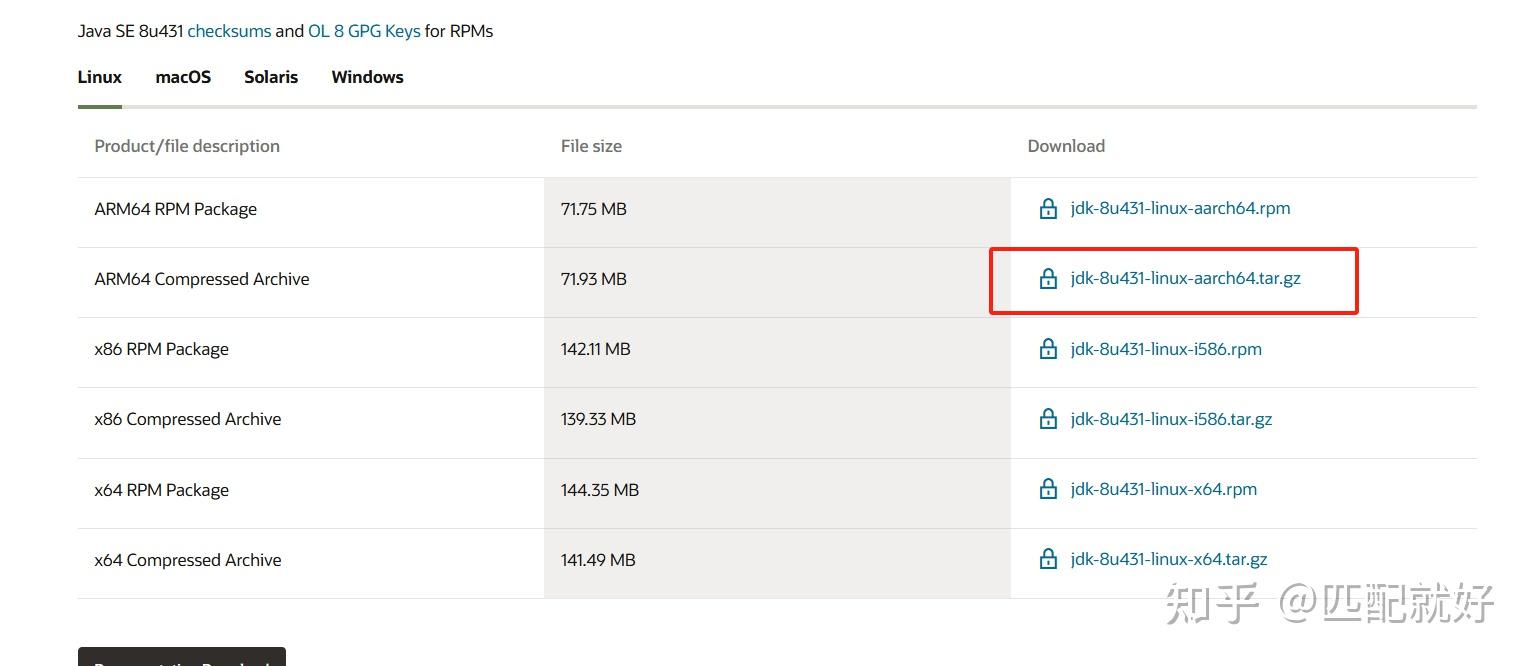Click lock icon beside jdk-8u431-linux-i586.rpm
Screen dimensions: 1534x666
[x=1048, y=349]
